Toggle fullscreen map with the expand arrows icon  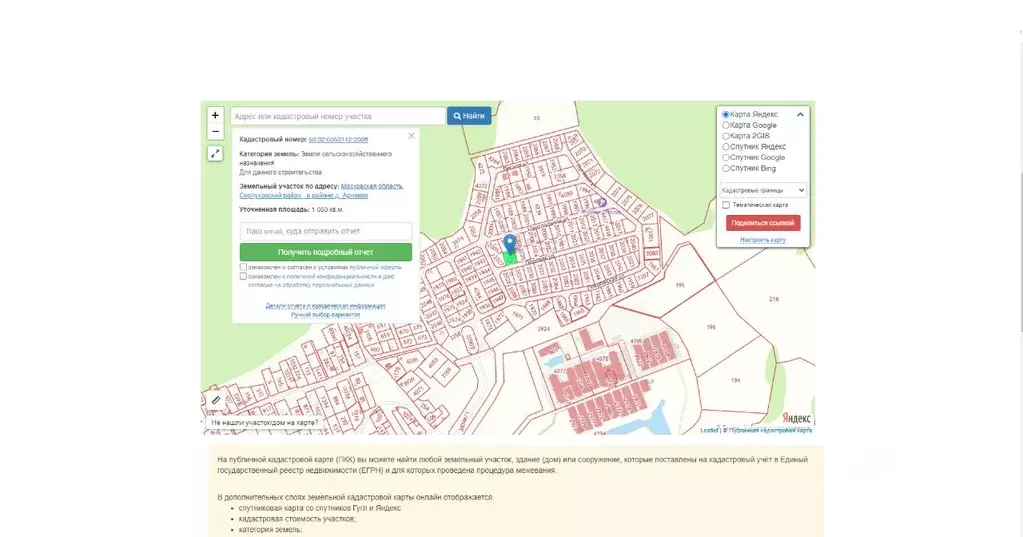click(x=215, y=153)
